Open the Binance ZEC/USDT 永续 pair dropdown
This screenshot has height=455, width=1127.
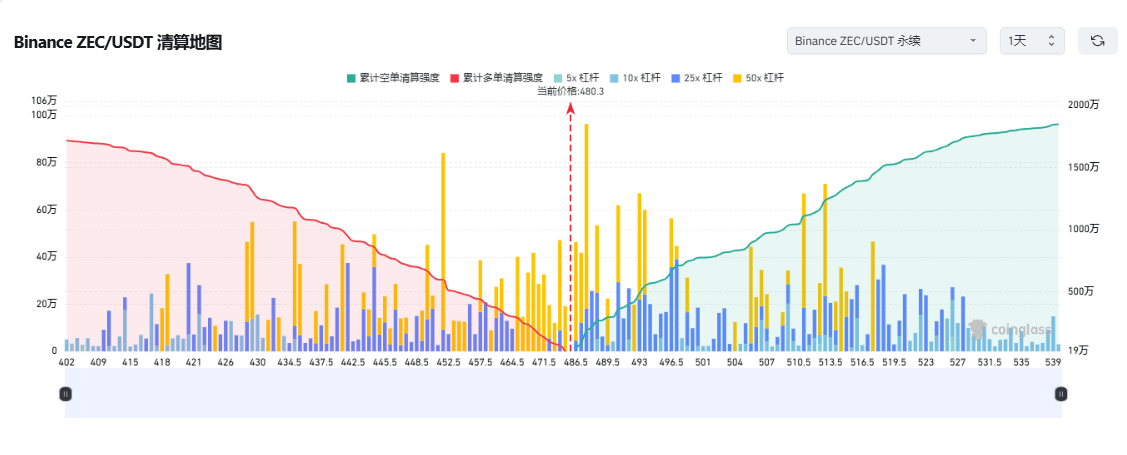[x=887, y=41]
